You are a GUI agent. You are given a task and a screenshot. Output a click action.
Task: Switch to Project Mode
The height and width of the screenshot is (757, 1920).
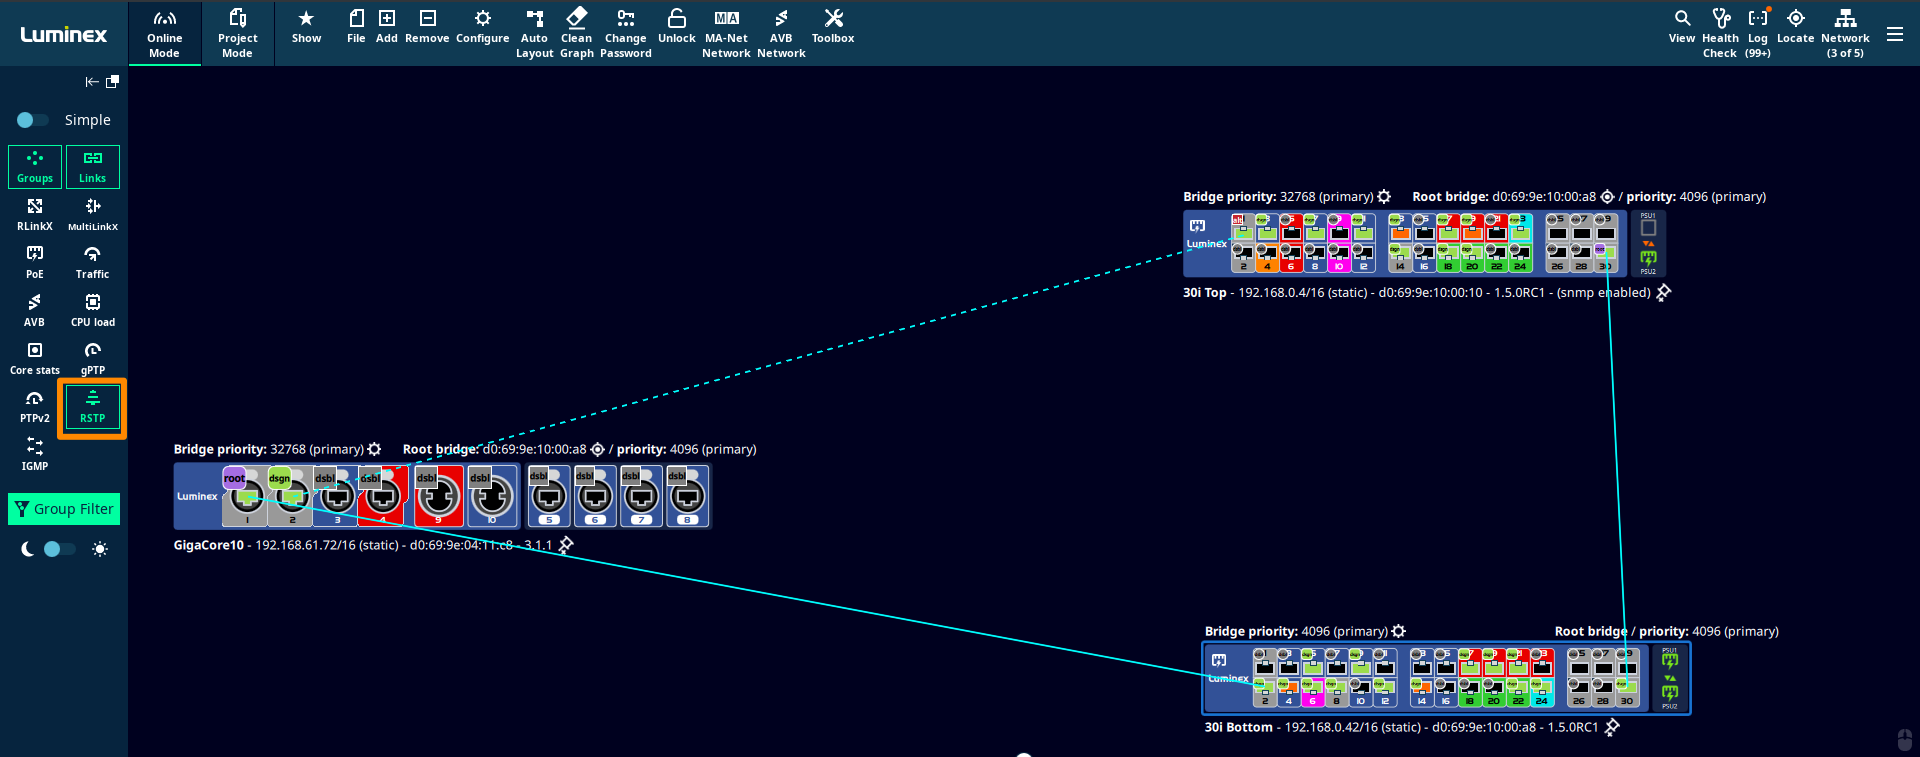(x=237, y=32)
